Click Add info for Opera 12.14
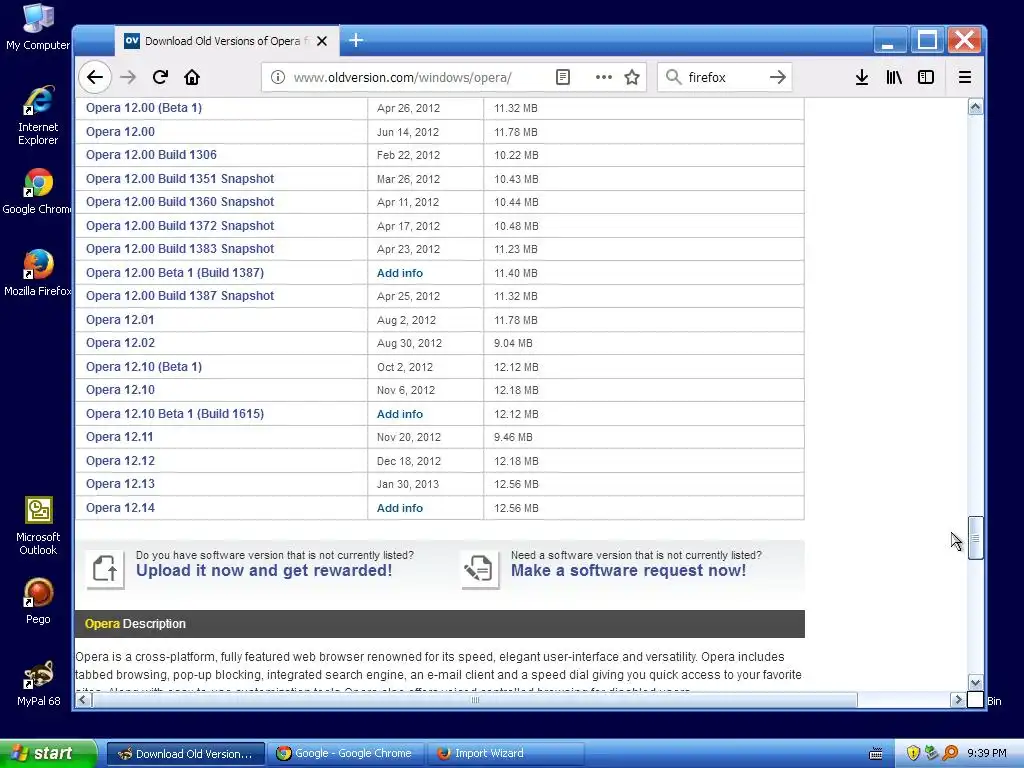1024x768 pixels. tap(400, 507)
